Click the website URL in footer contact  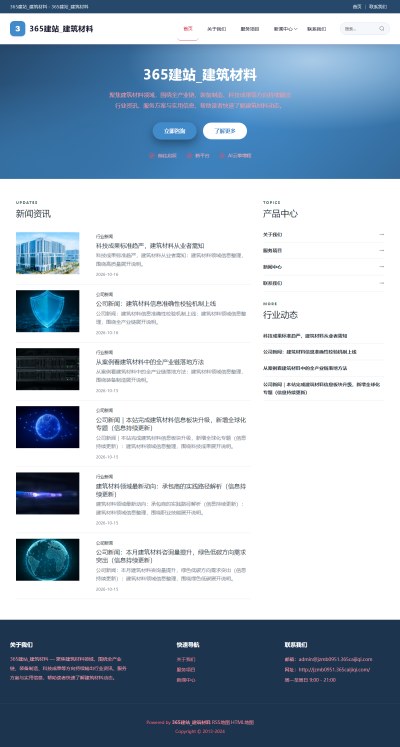334,670
